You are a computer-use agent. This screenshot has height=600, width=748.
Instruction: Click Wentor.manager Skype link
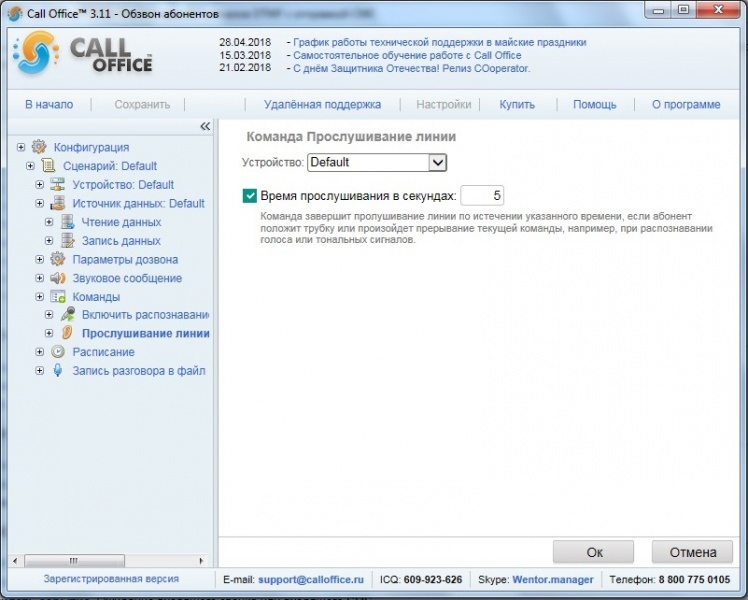point(553,579)
